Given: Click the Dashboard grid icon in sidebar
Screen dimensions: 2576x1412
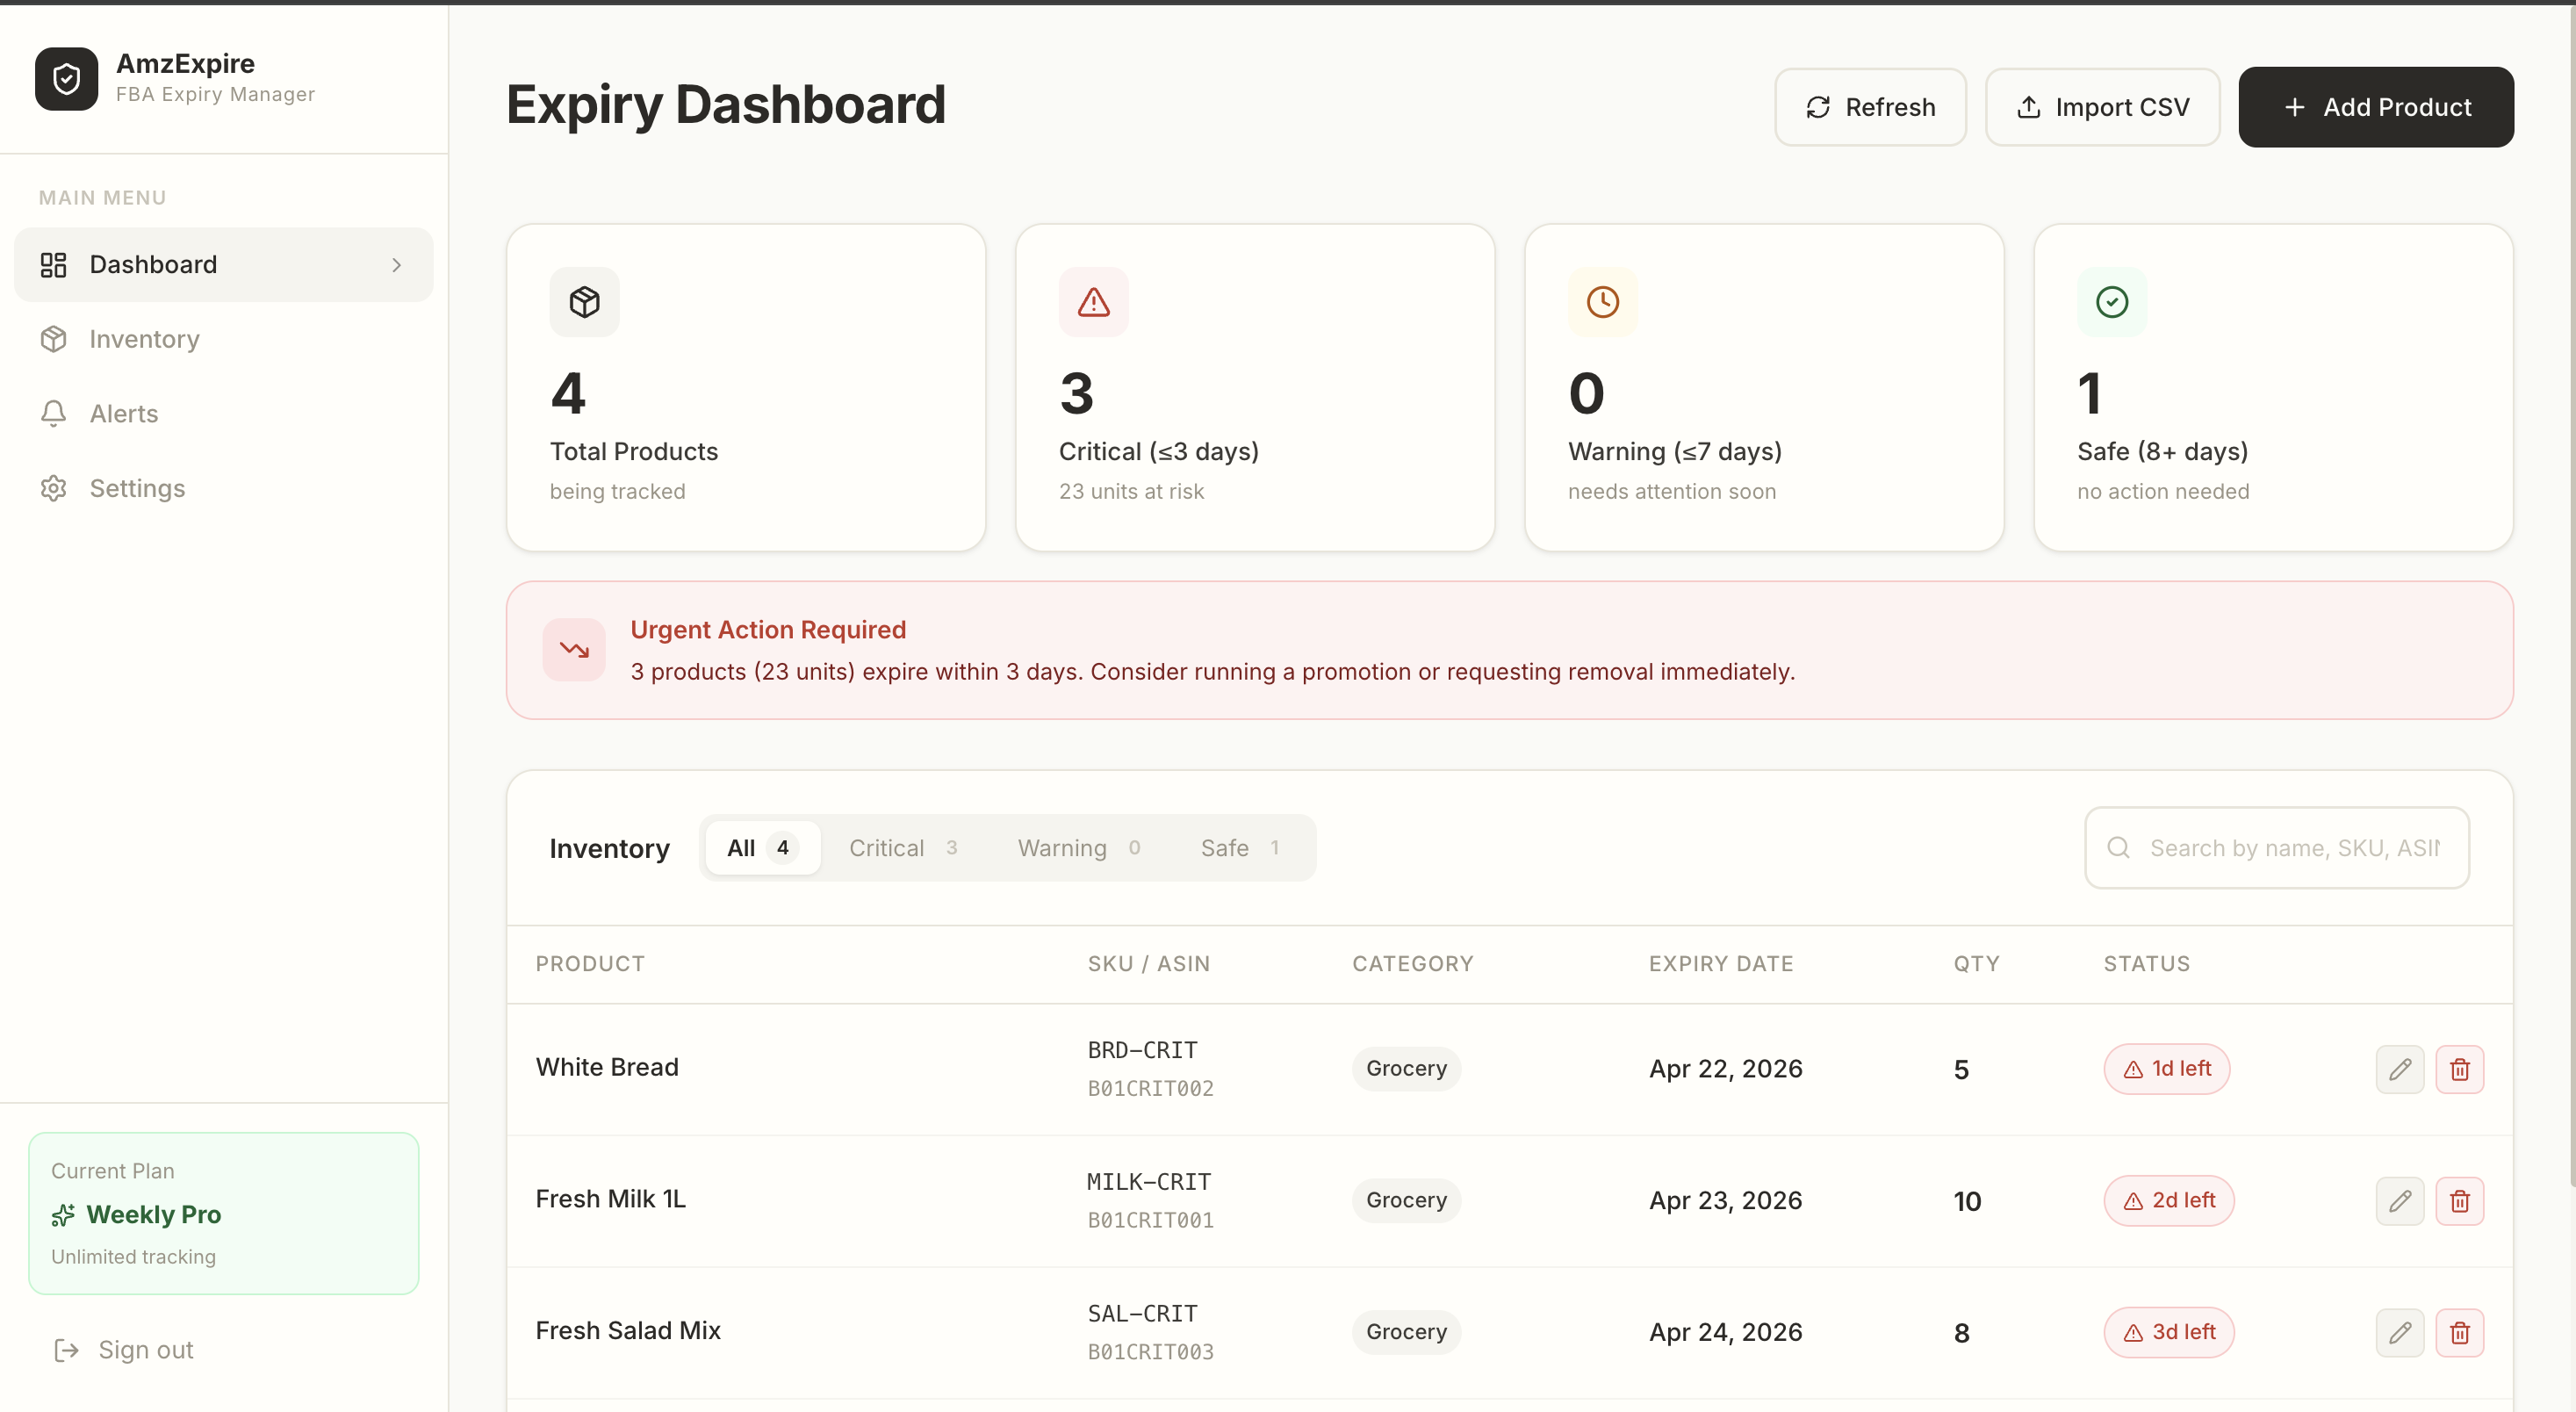Looking at the screenshot, I should pyautogui.click(x=53, y=265).
